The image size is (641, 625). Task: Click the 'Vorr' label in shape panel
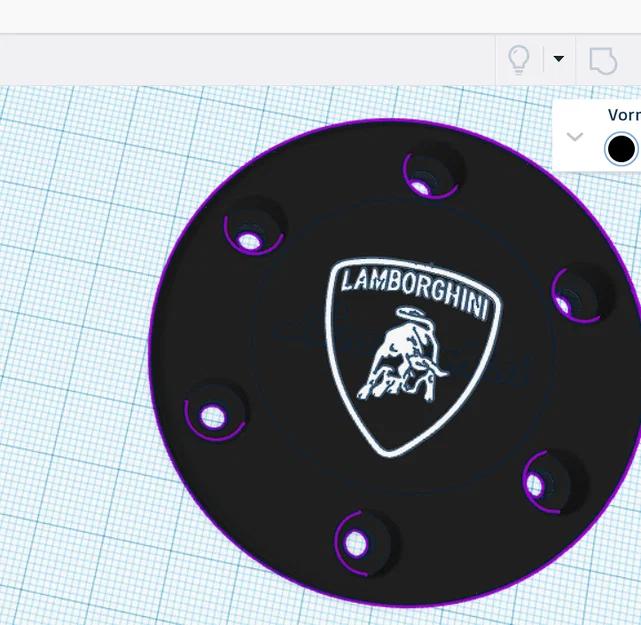click(624, 115)
